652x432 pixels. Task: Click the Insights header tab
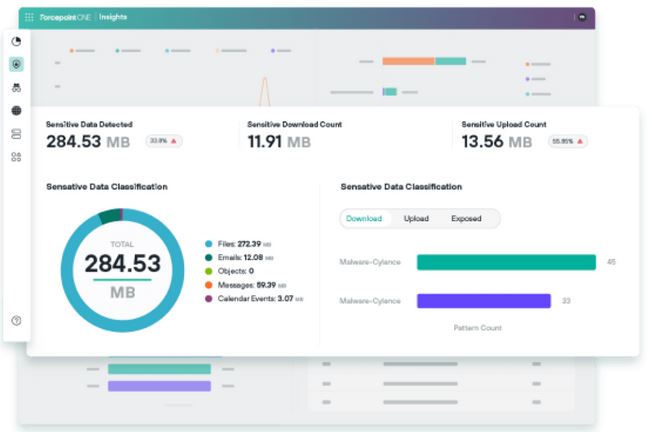pos(115,17)
